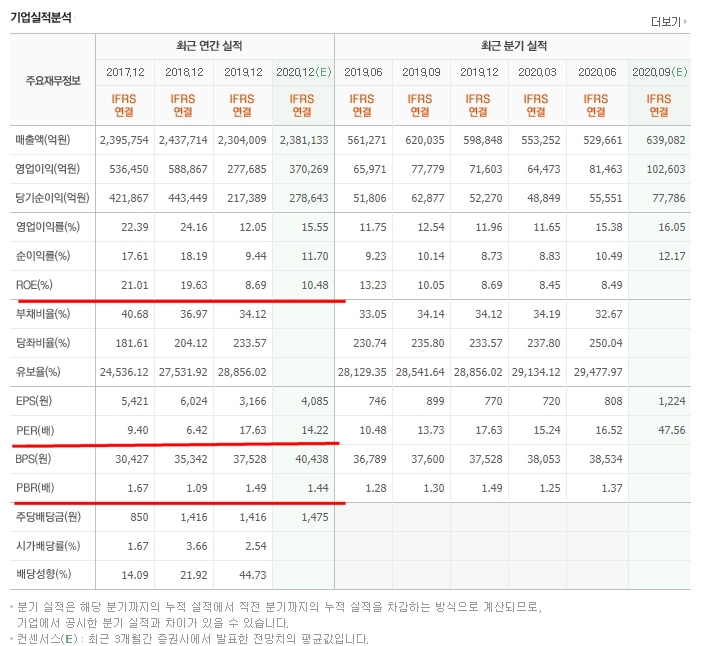Click the 2,381,133 estimated revenue value
This screenshot has height=646, width=703.
304,140
